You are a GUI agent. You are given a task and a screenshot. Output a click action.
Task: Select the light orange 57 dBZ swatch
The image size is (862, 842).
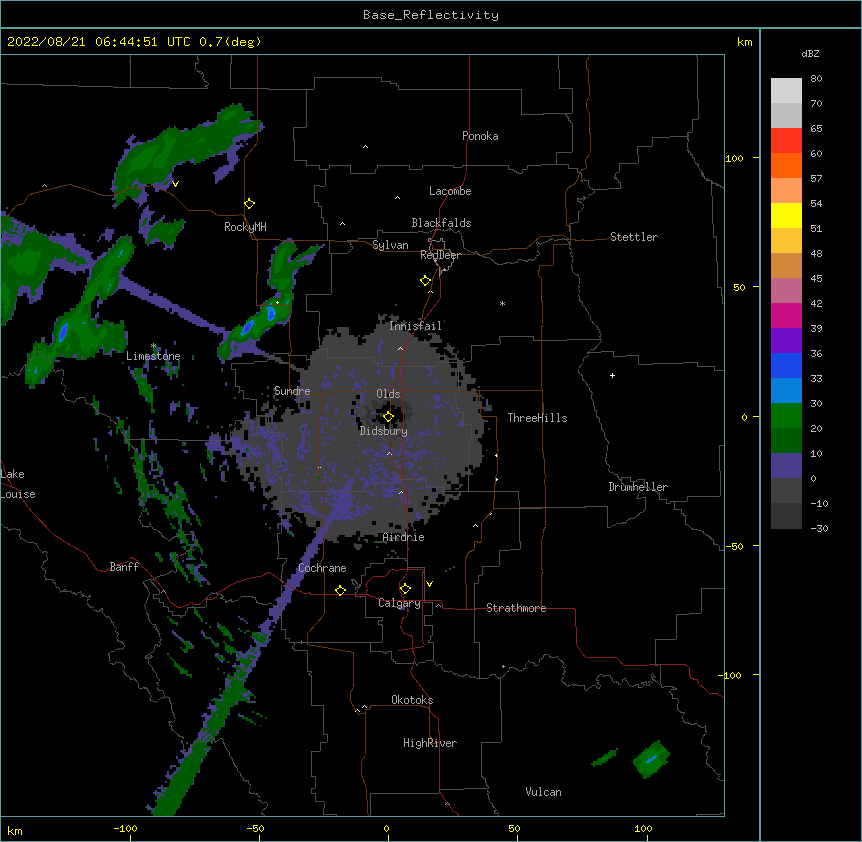pos(786,191)
